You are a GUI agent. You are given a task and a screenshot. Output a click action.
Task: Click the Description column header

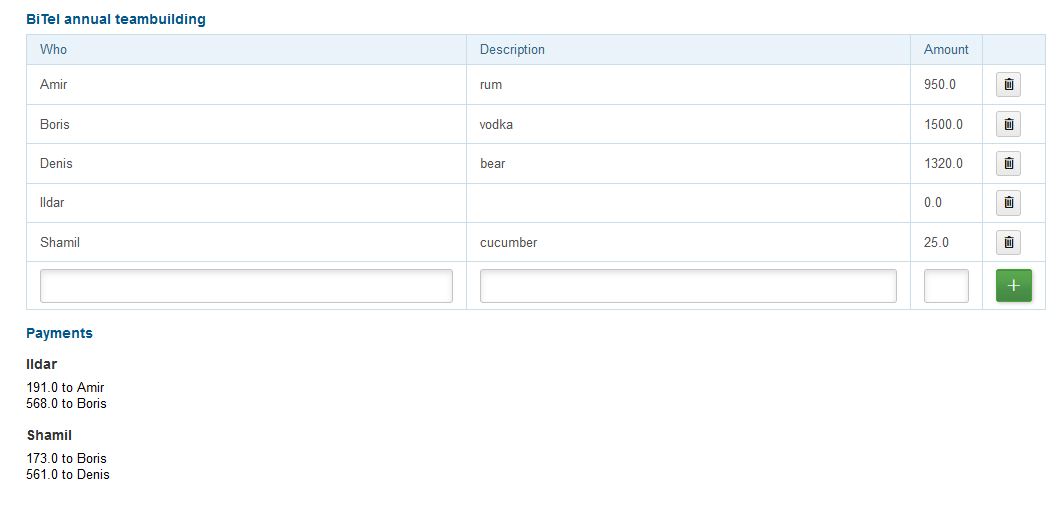[512, 50]
